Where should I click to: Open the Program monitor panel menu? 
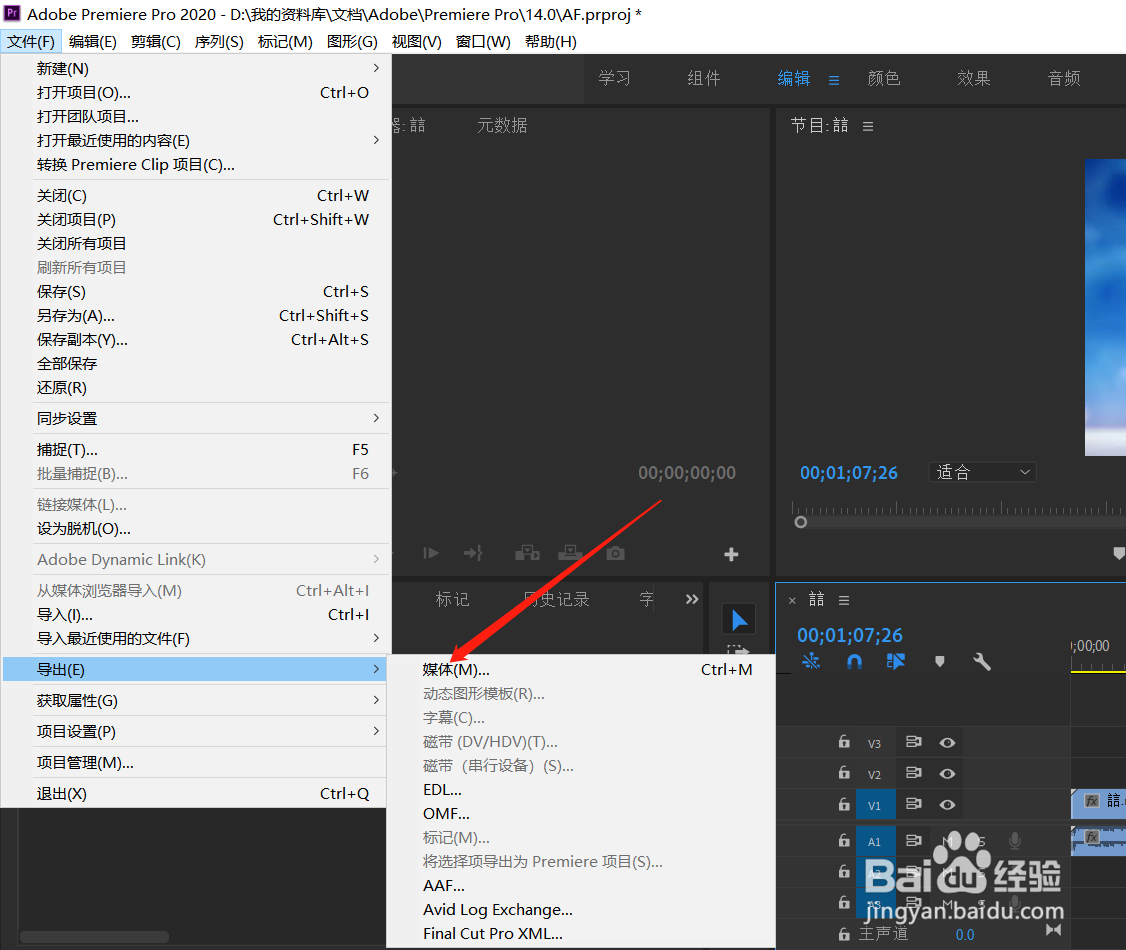[x=867, y=126]
